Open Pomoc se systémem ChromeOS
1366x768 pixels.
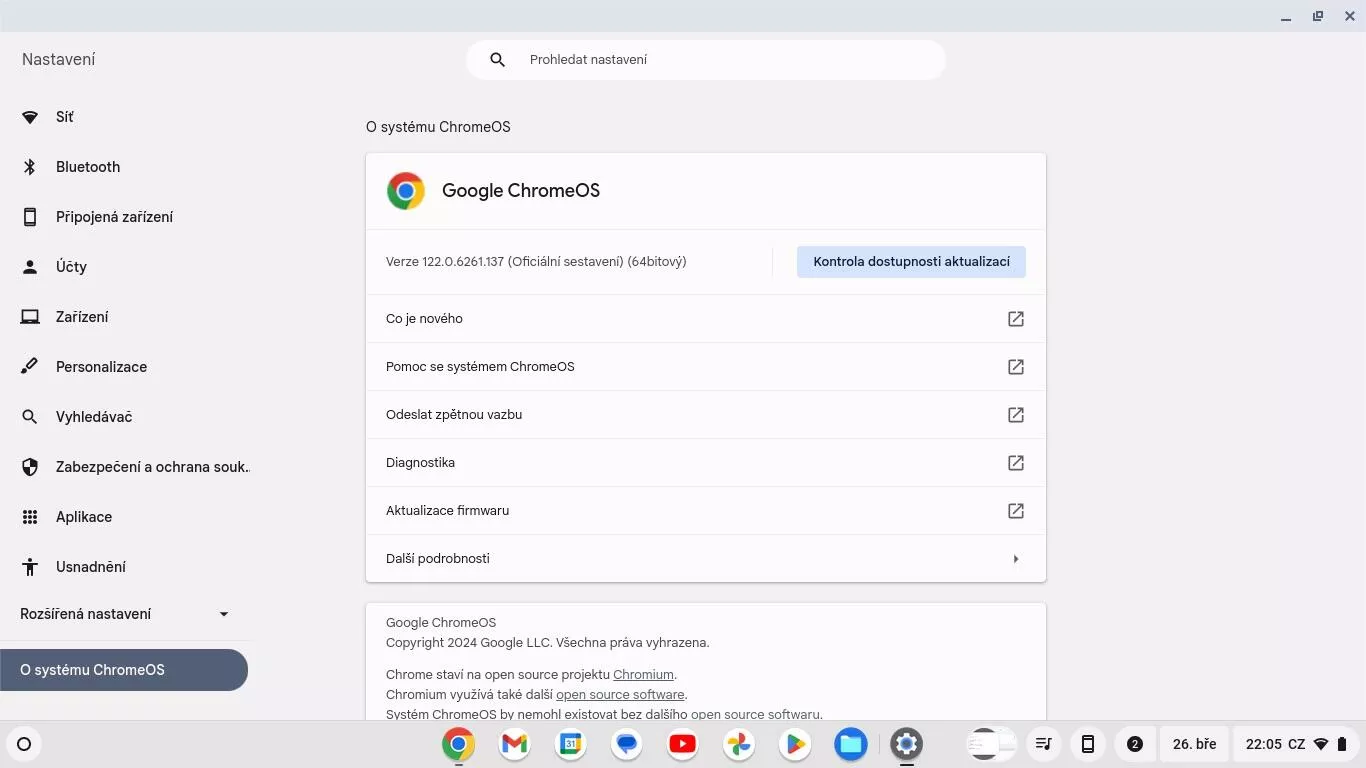pyautogui.click(x=706, y=367)
